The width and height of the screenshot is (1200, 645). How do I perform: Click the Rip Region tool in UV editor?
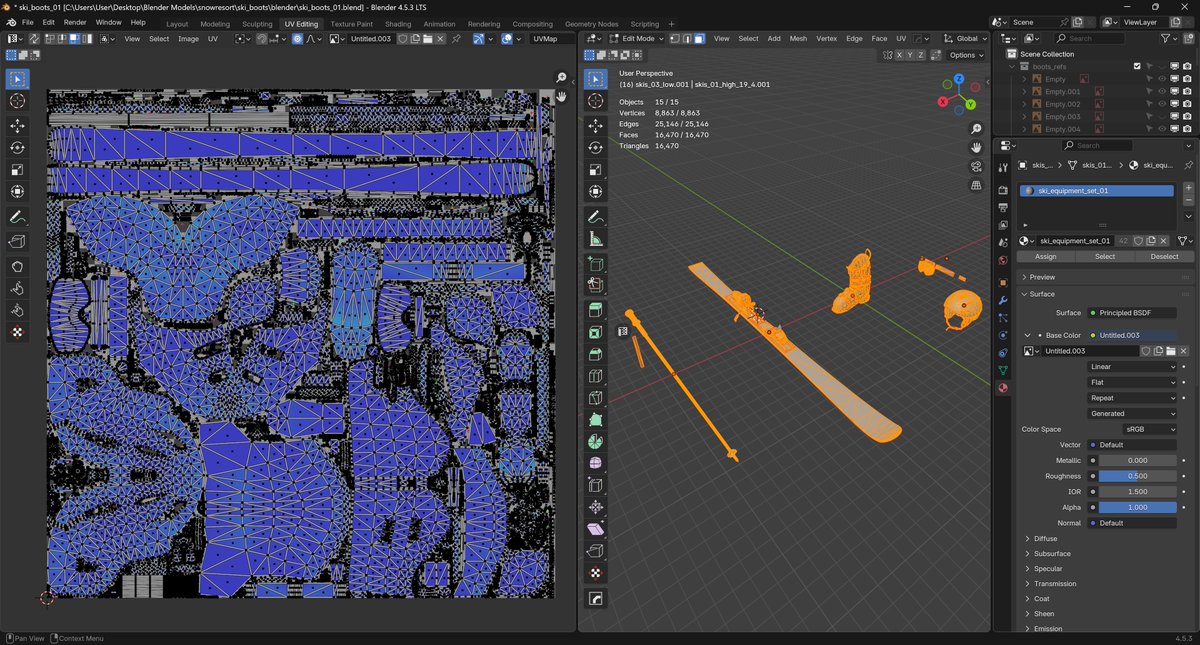pyautogui.click(x=18, y=241)
